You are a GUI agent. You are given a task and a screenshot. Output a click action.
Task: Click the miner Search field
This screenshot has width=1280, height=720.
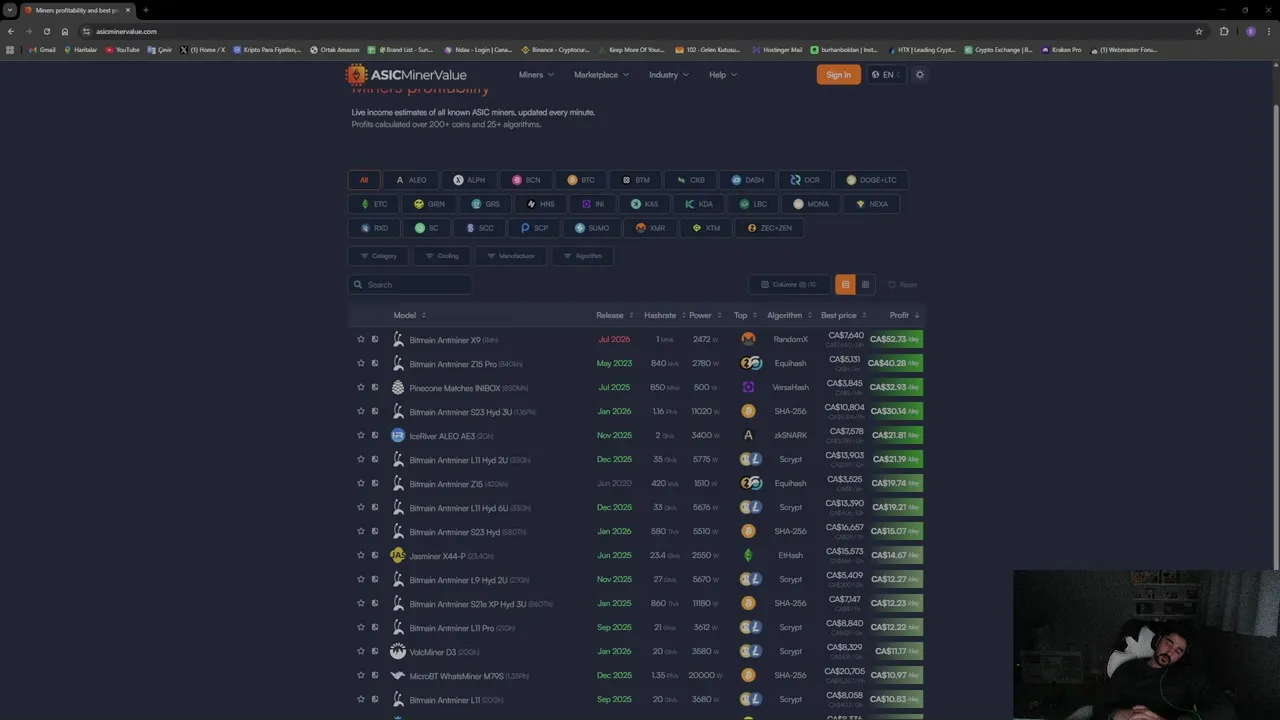click(x=410, y=284)
